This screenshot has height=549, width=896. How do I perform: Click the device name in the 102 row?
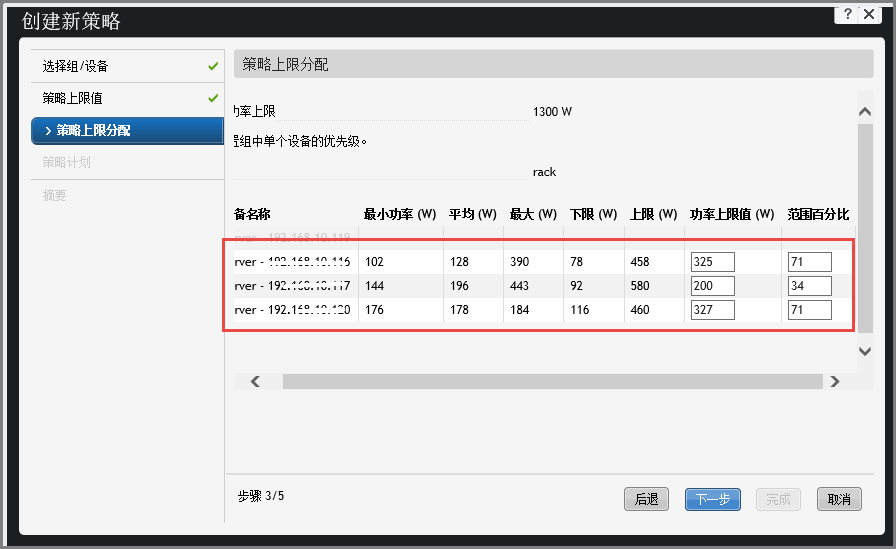(x=292, y=262)
